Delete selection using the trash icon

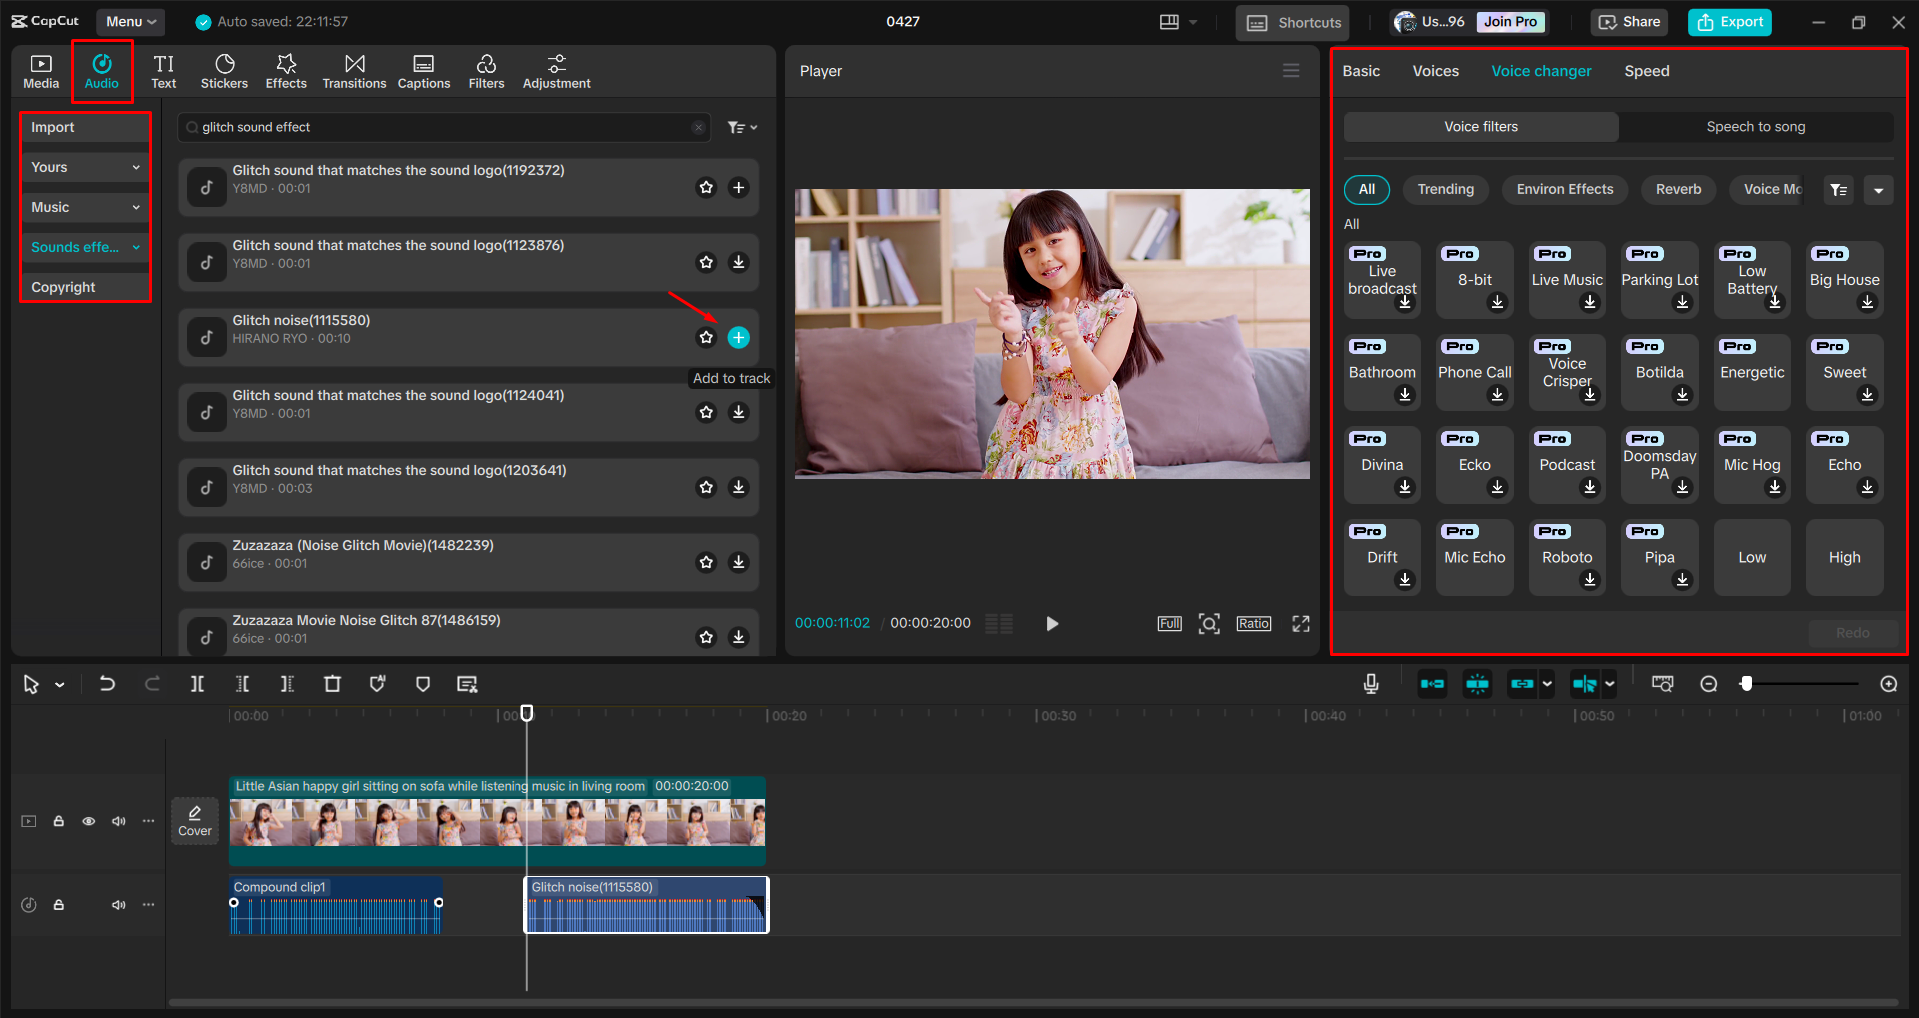tap(333, 684)
